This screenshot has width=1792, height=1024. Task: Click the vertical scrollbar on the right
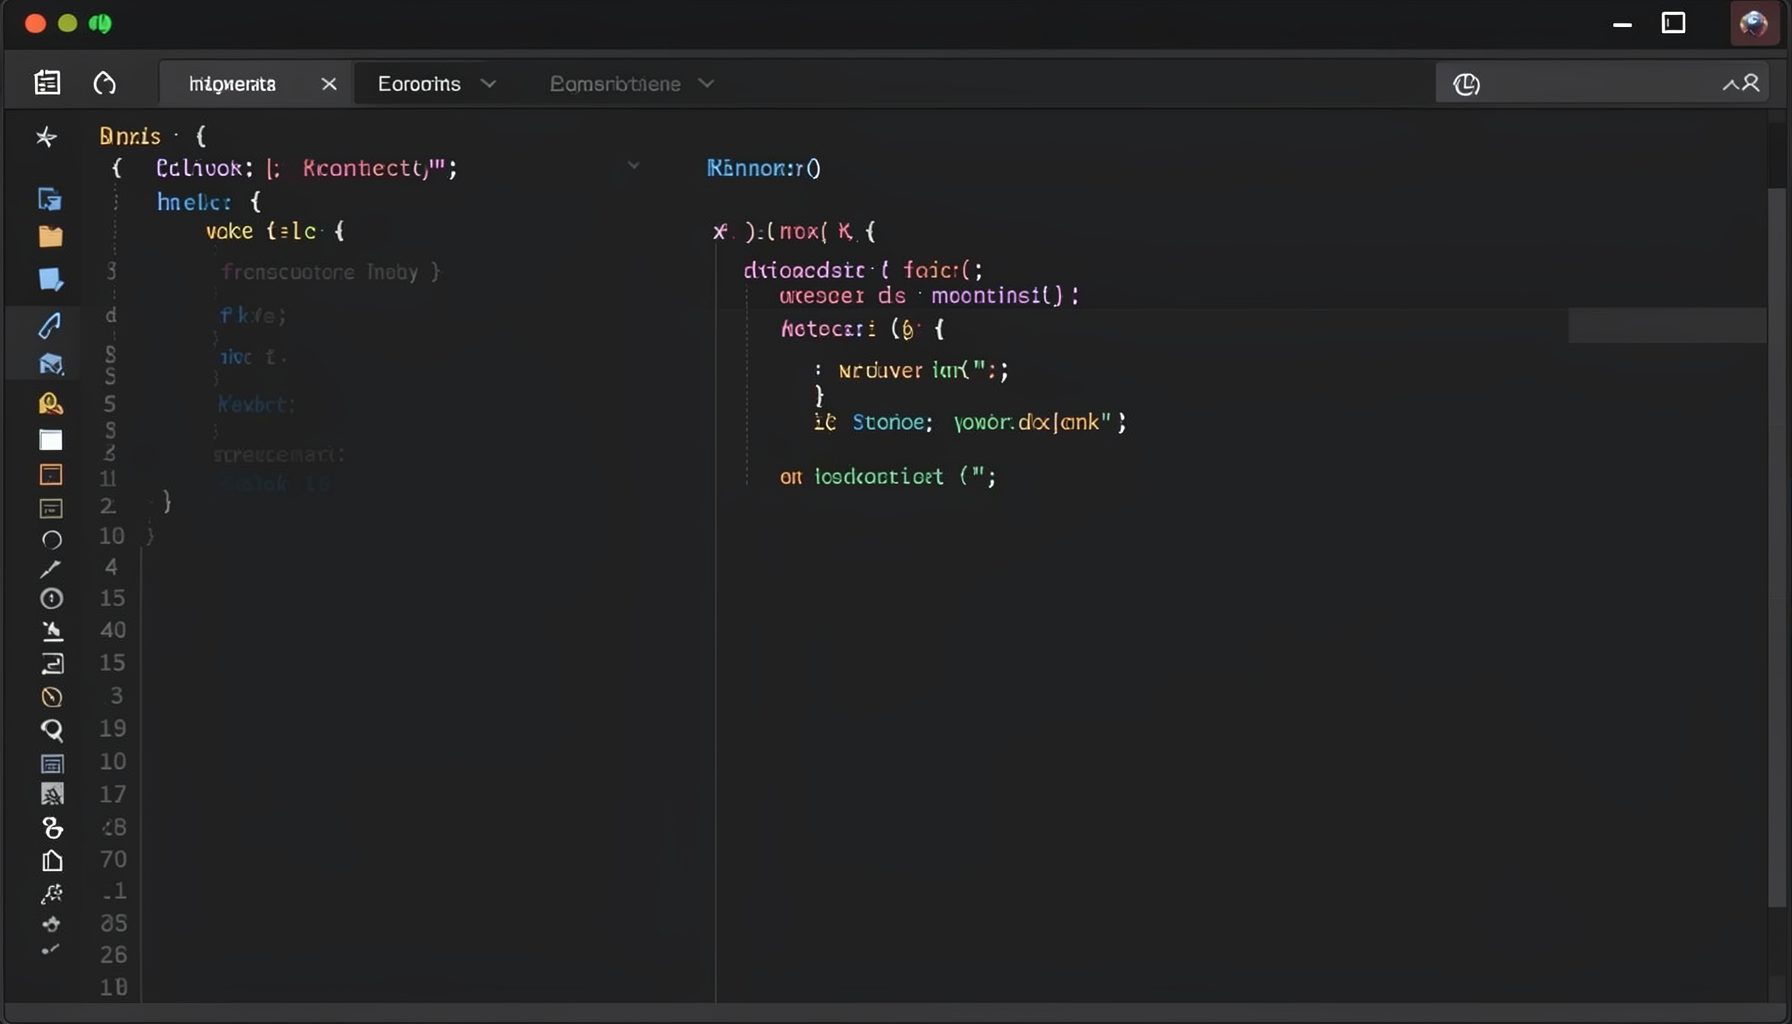(x=1777, y=548)
